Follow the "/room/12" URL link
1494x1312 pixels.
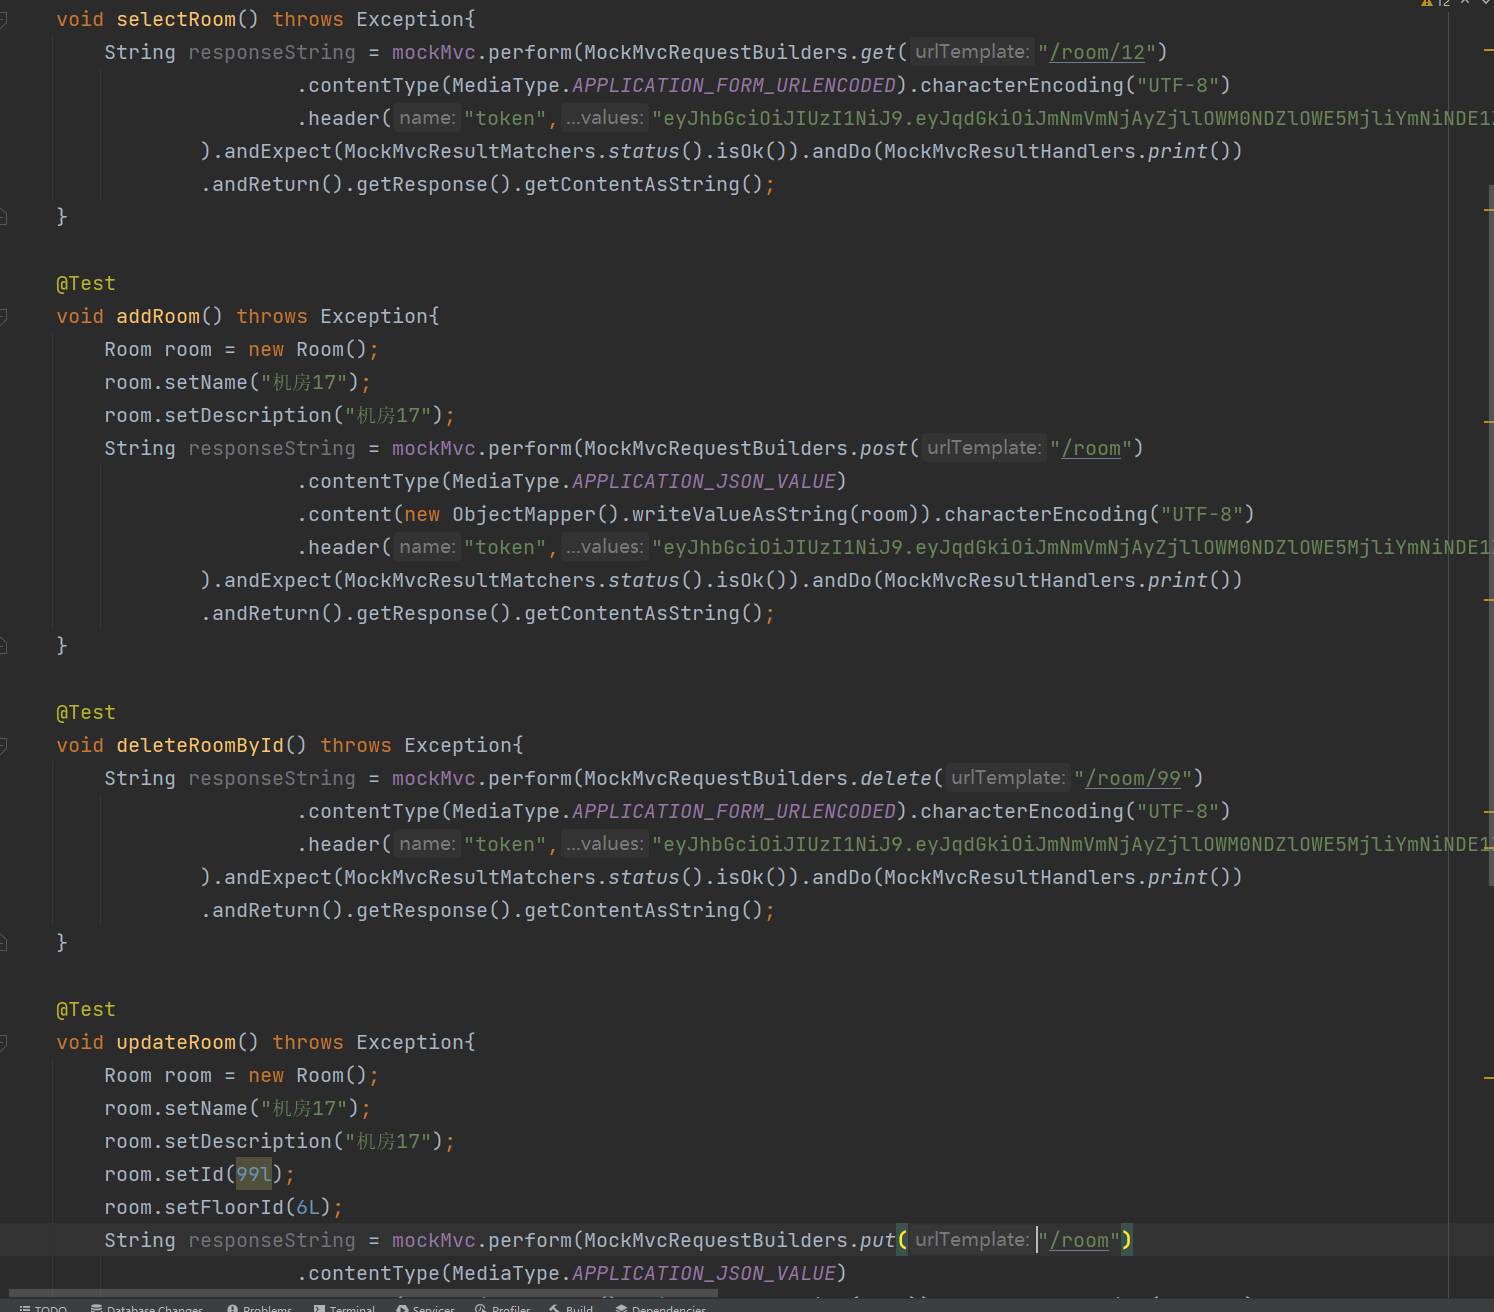pyautogui.click(x=1097, y=52)
